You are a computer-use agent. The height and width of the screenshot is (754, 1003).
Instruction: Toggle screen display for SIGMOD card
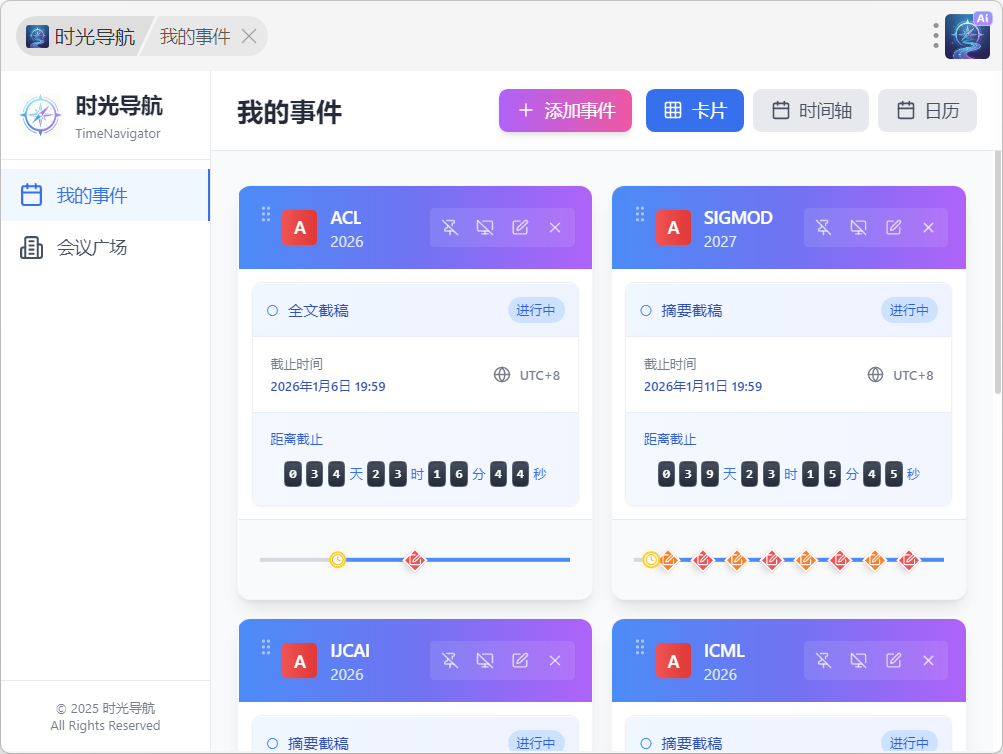(858, 228)
